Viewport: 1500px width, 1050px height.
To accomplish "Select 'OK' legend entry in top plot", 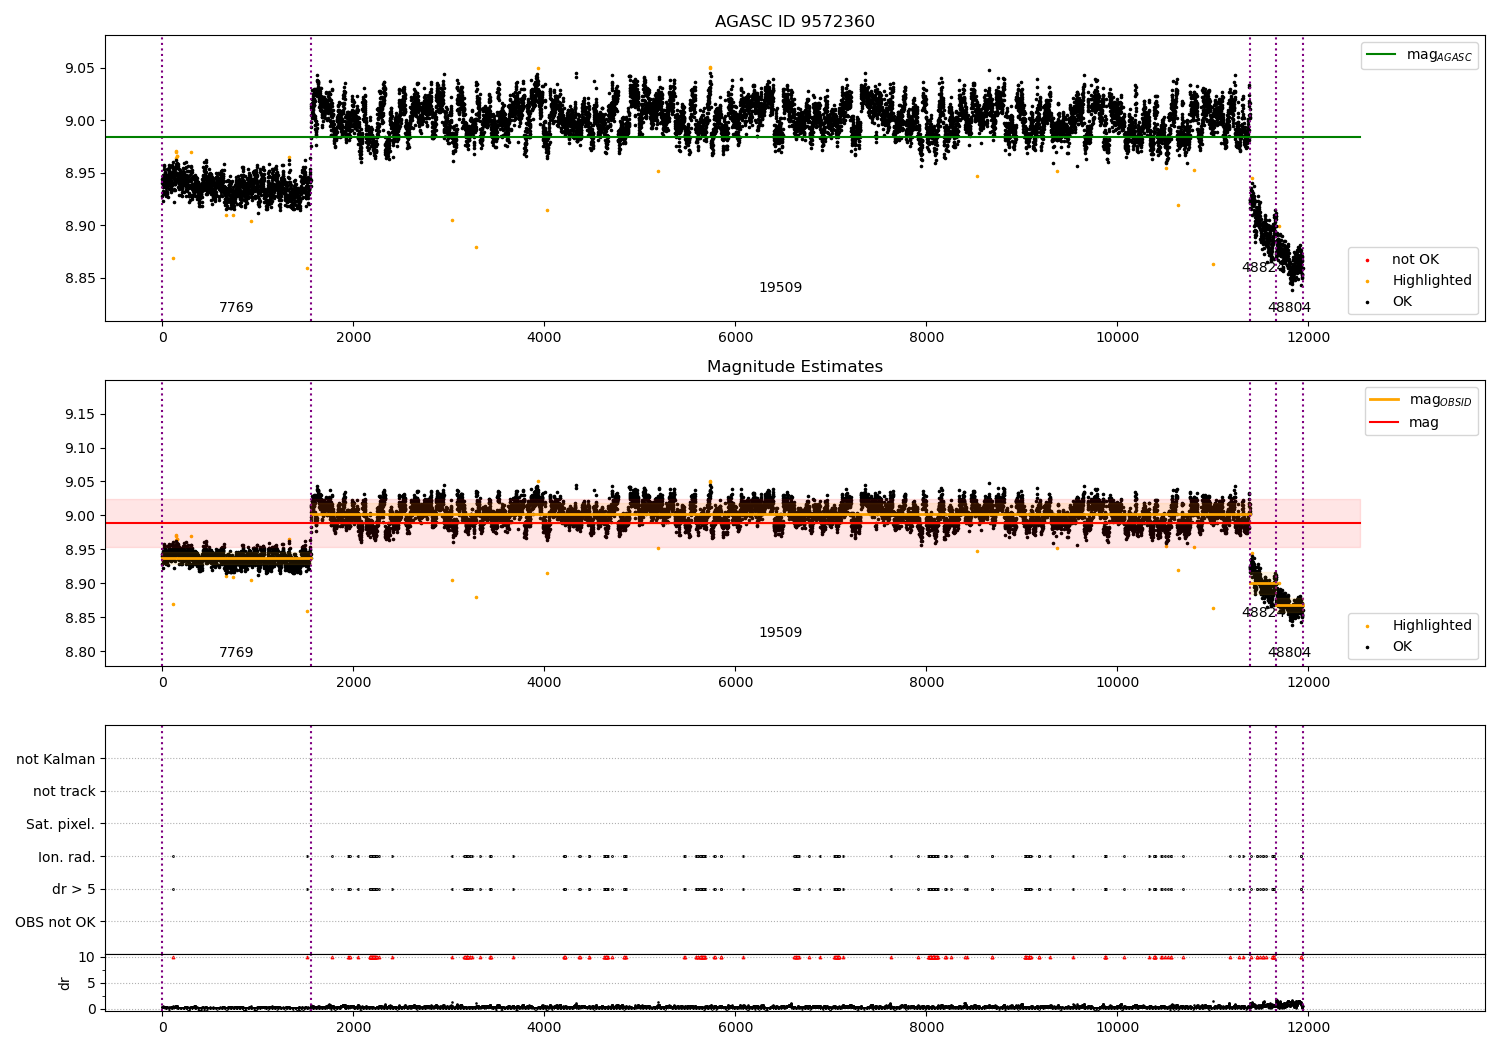I will (x=1402, y=302).
